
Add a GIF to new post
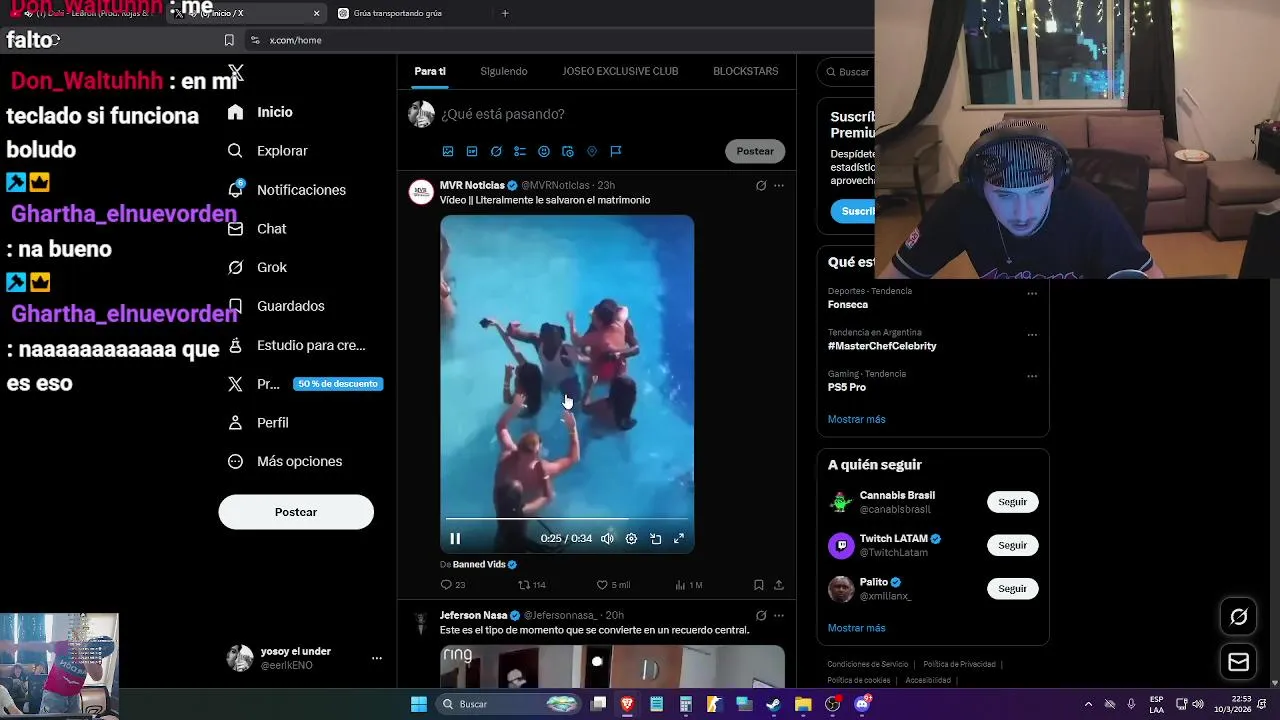[x=472, y=151]
